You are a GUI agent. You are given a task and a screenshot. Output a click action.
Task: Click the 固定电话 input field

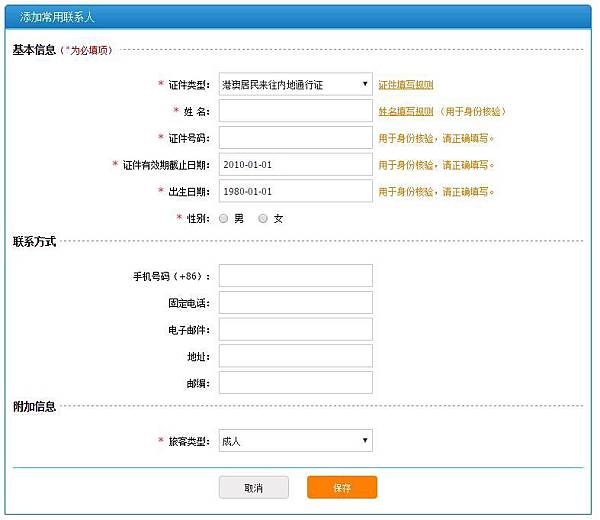[295, 303]
